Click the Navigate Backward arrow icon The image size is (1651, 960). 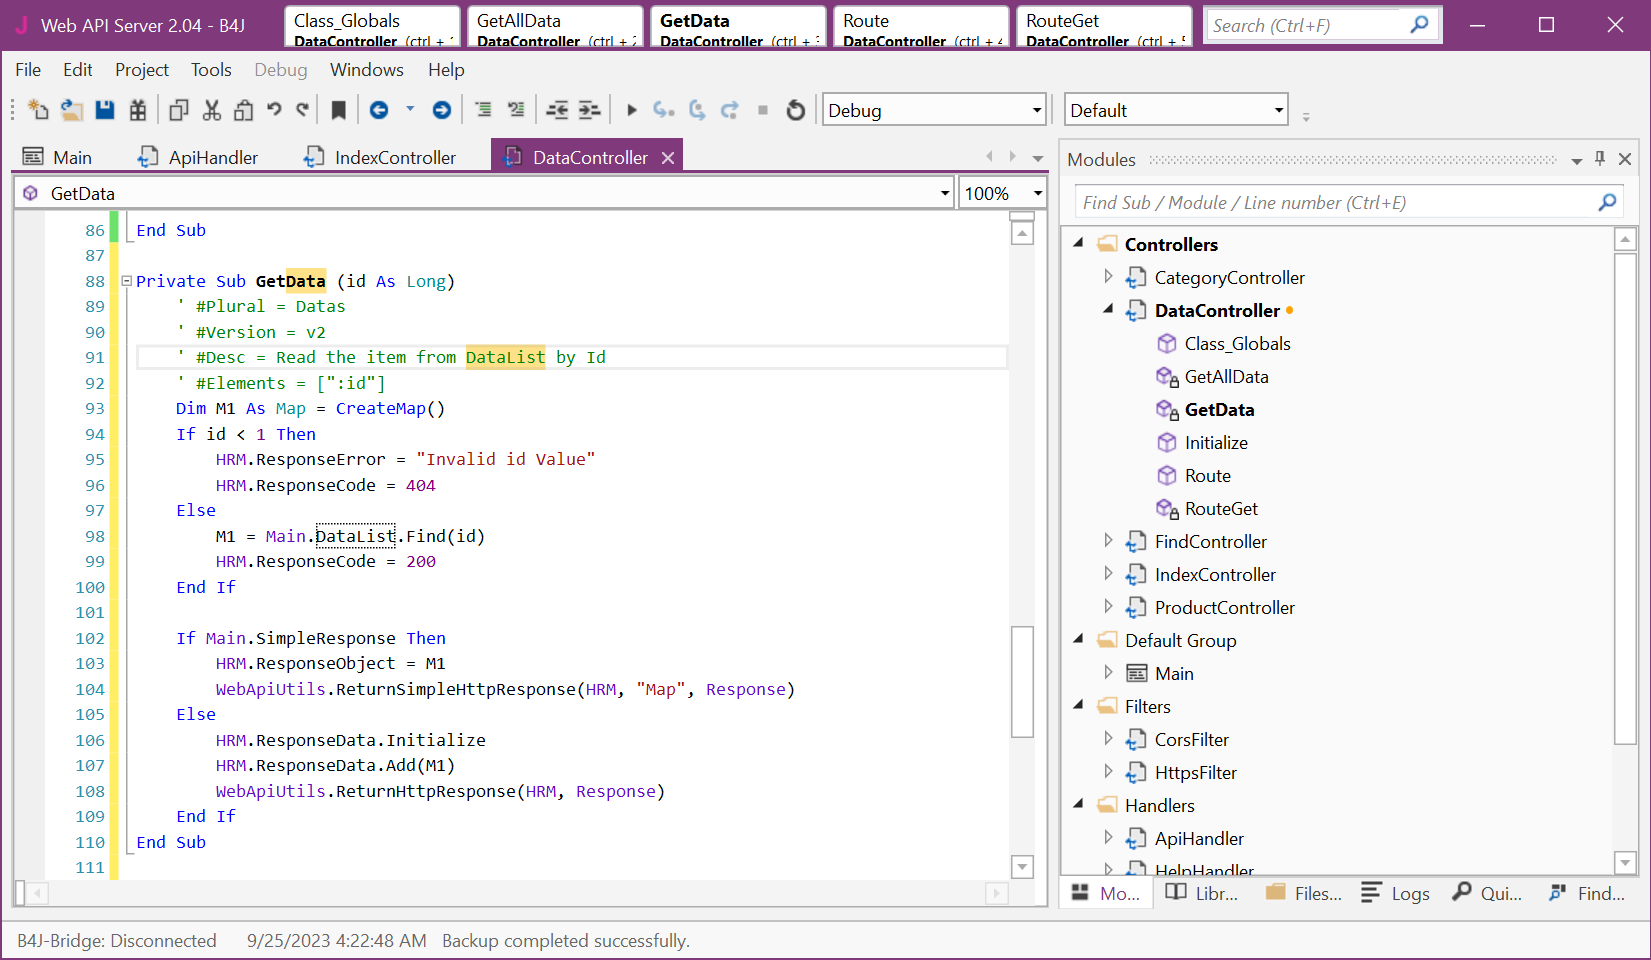coord(379,110)
